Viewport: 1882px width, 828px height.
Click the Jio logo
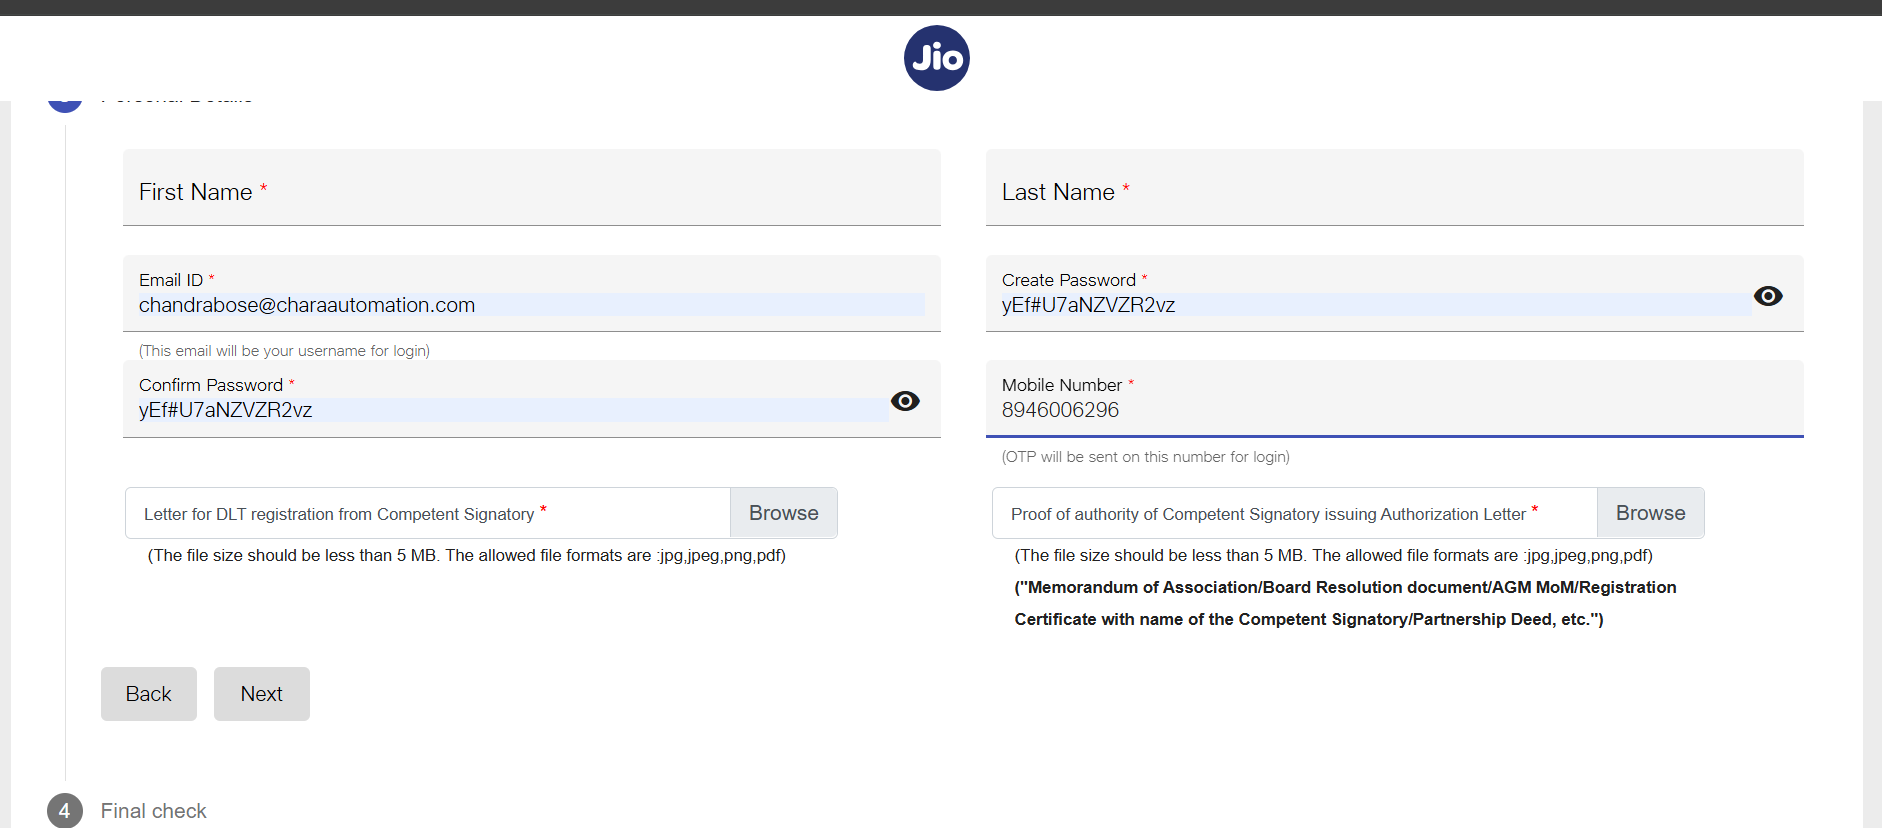pos(936,58)
